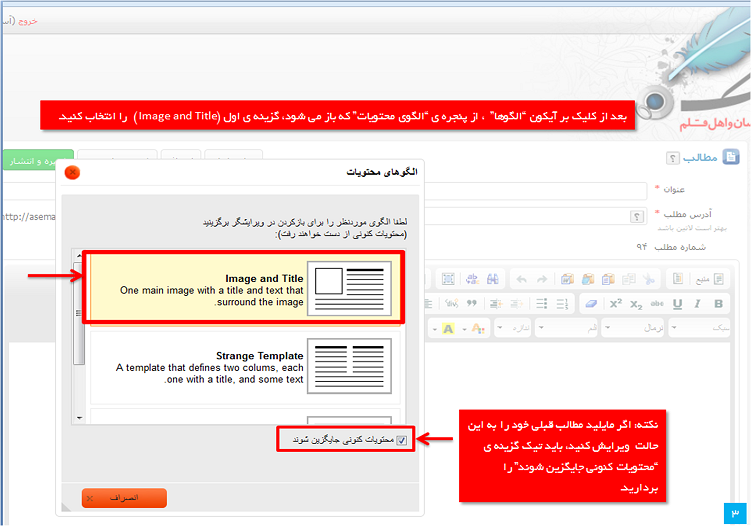
Task: Click the green ذخیره و انتشار button
Action: [x=38, y=160]
